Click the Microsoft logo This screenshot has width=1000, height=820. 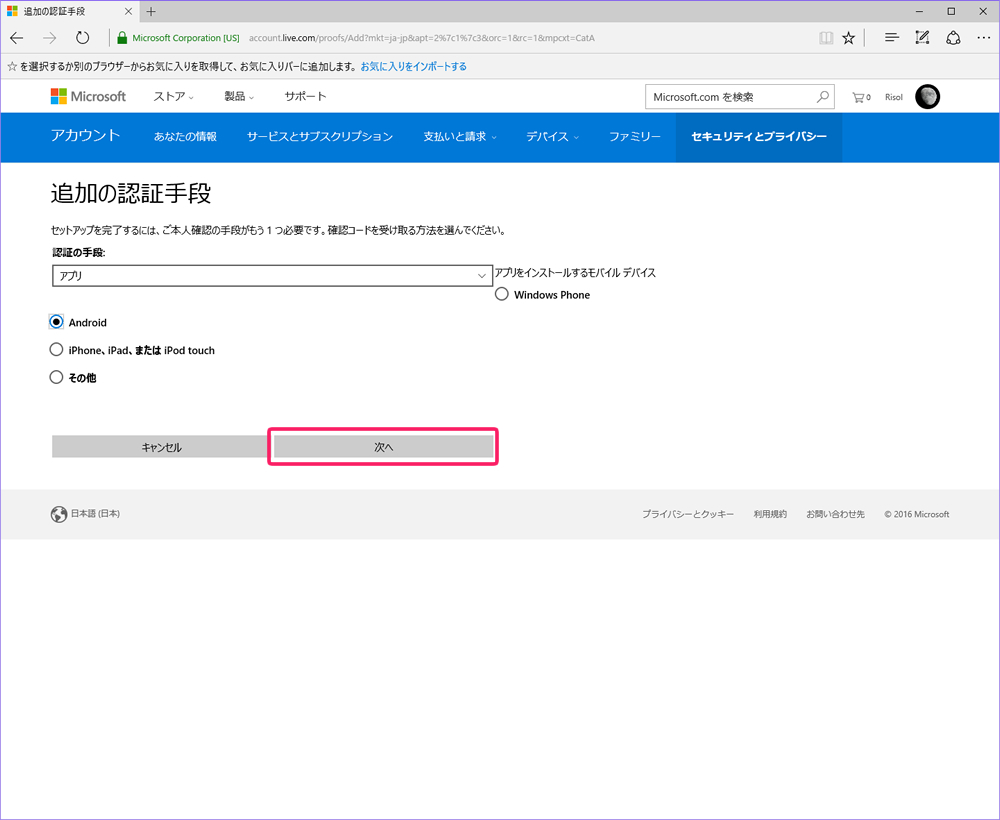tap(89, 96)
